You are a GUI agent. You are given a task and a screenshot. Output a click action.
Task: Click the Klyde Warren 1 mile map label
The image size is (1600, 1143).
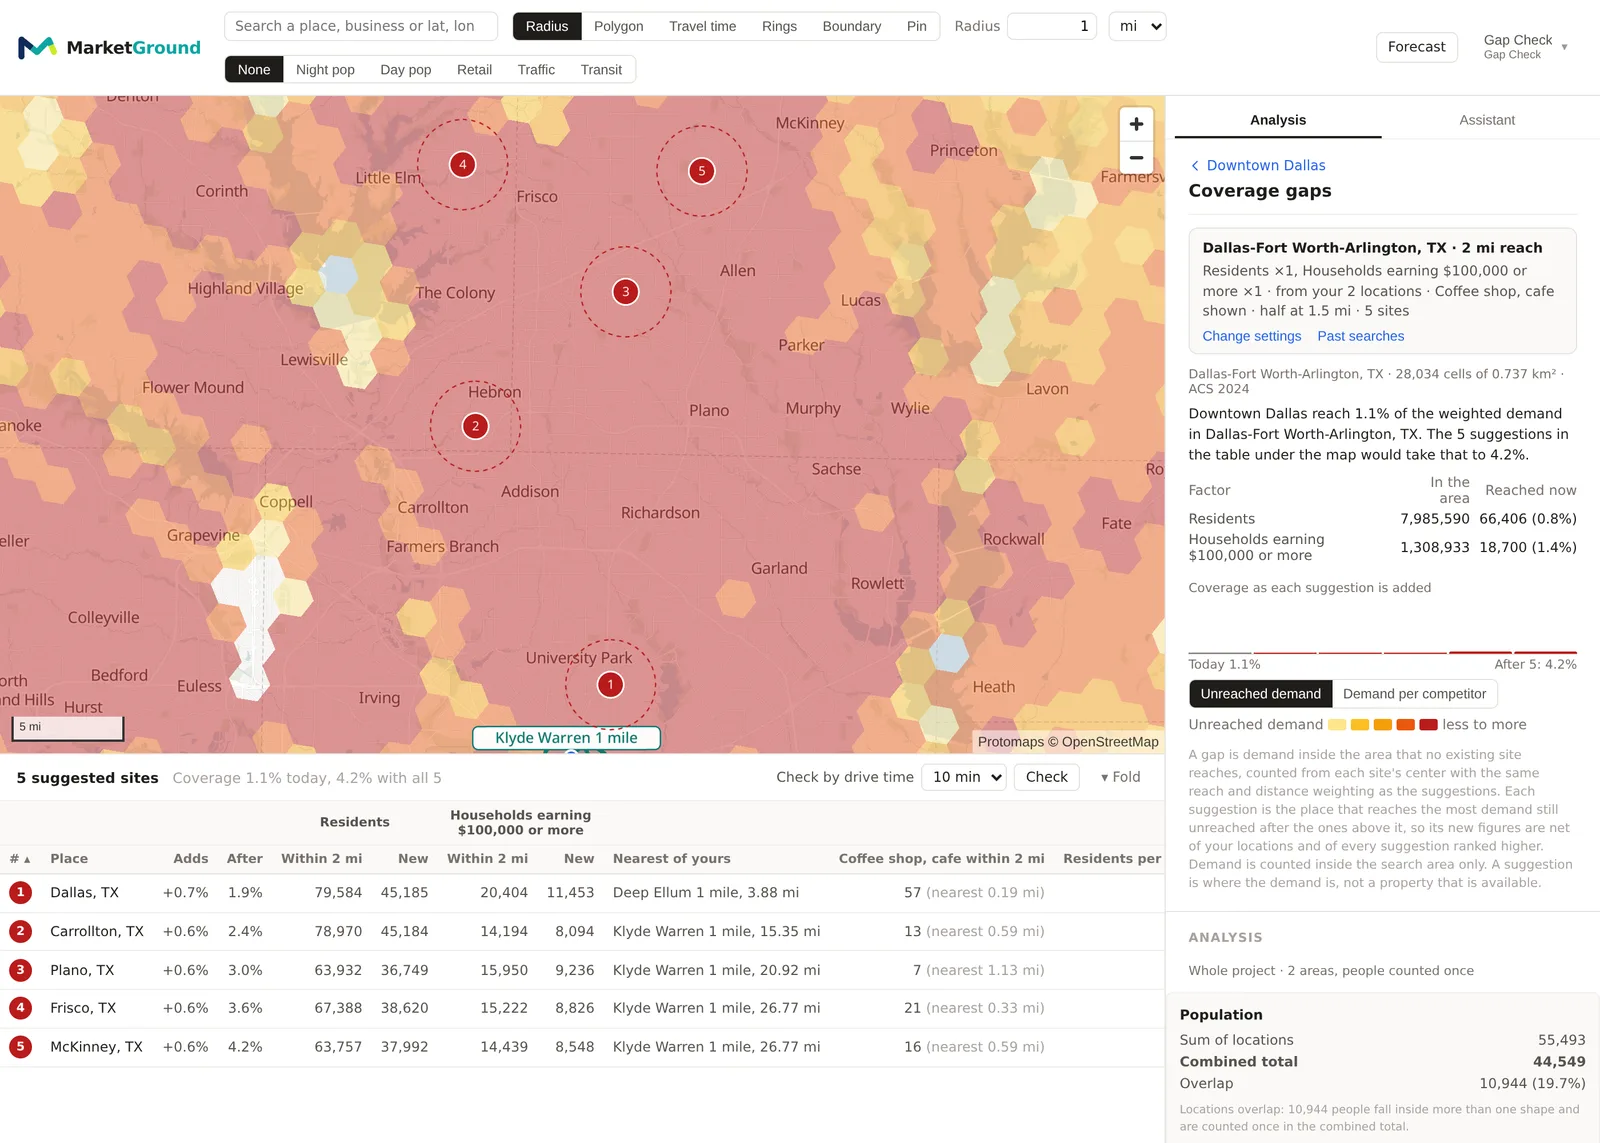coord(566,738)
